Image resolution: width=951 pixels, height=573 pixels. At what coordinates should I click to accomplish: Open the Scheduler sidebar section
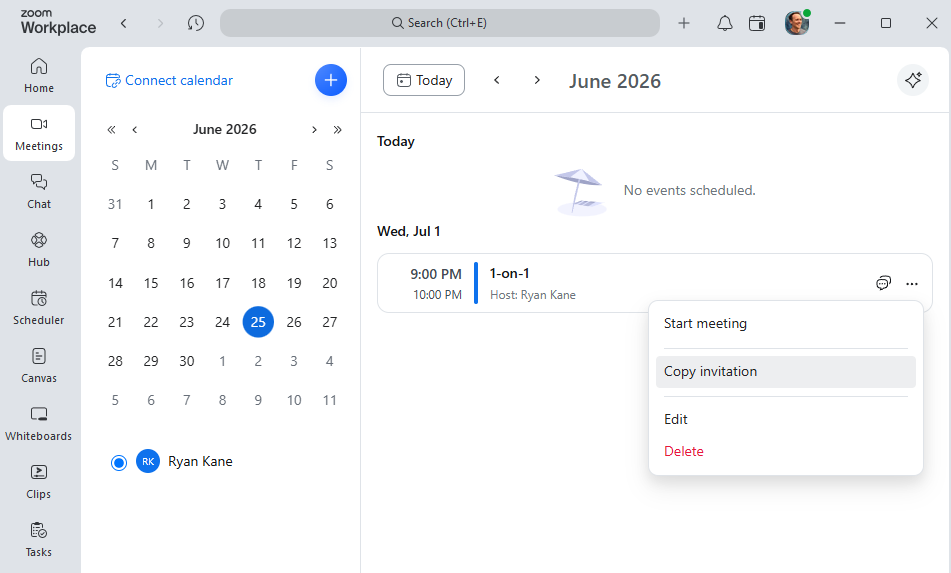pos(39,307)
